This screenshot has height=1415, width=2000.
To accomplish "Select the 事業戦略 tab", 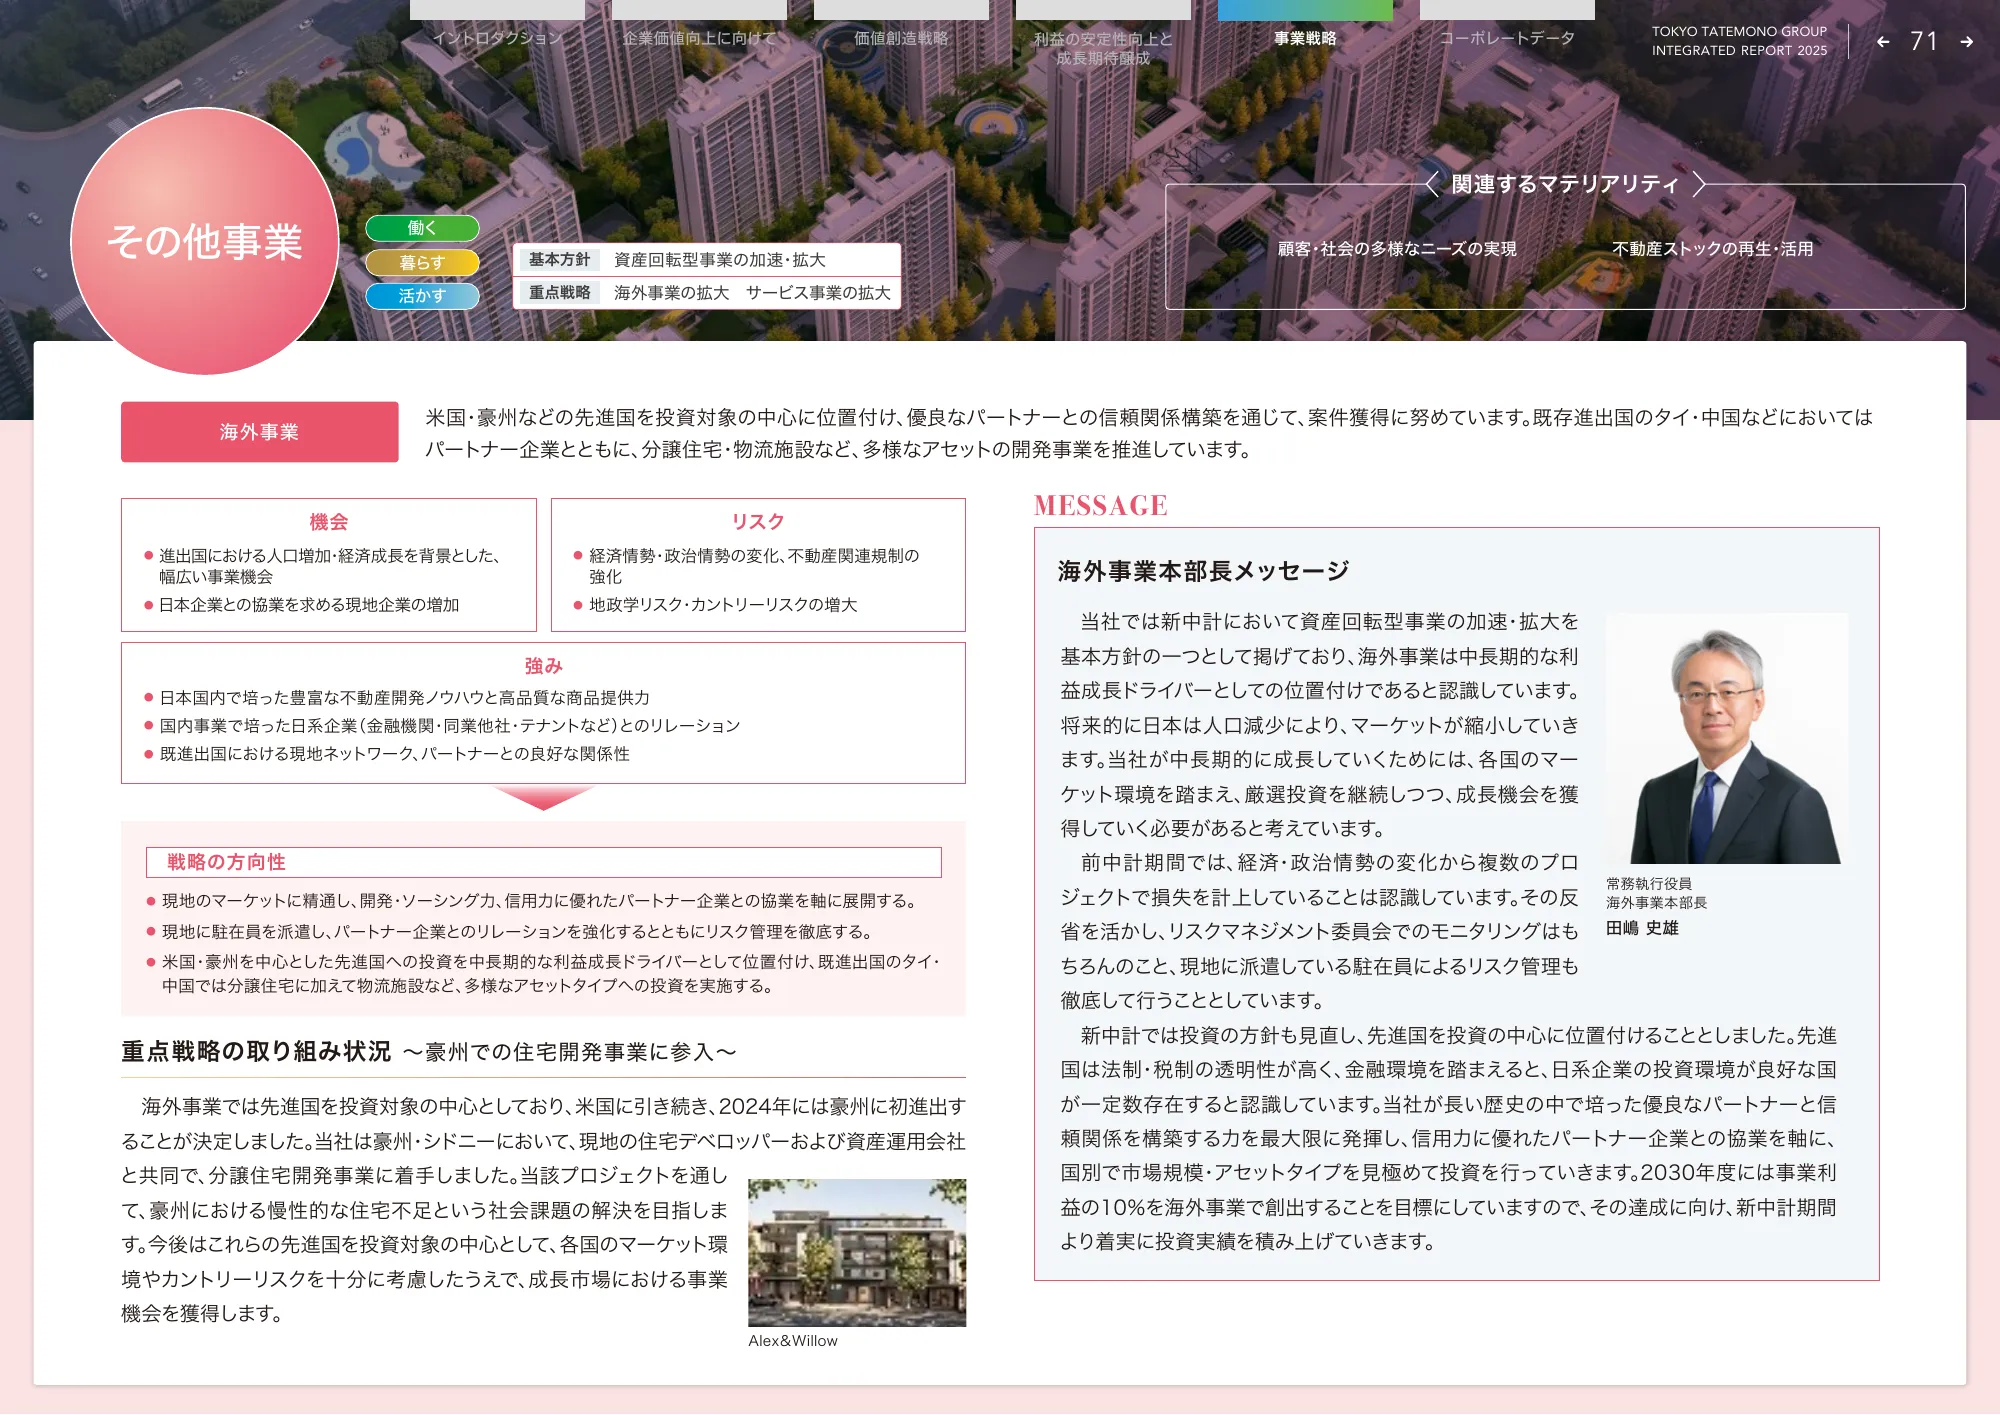I will coord(1305,38).
